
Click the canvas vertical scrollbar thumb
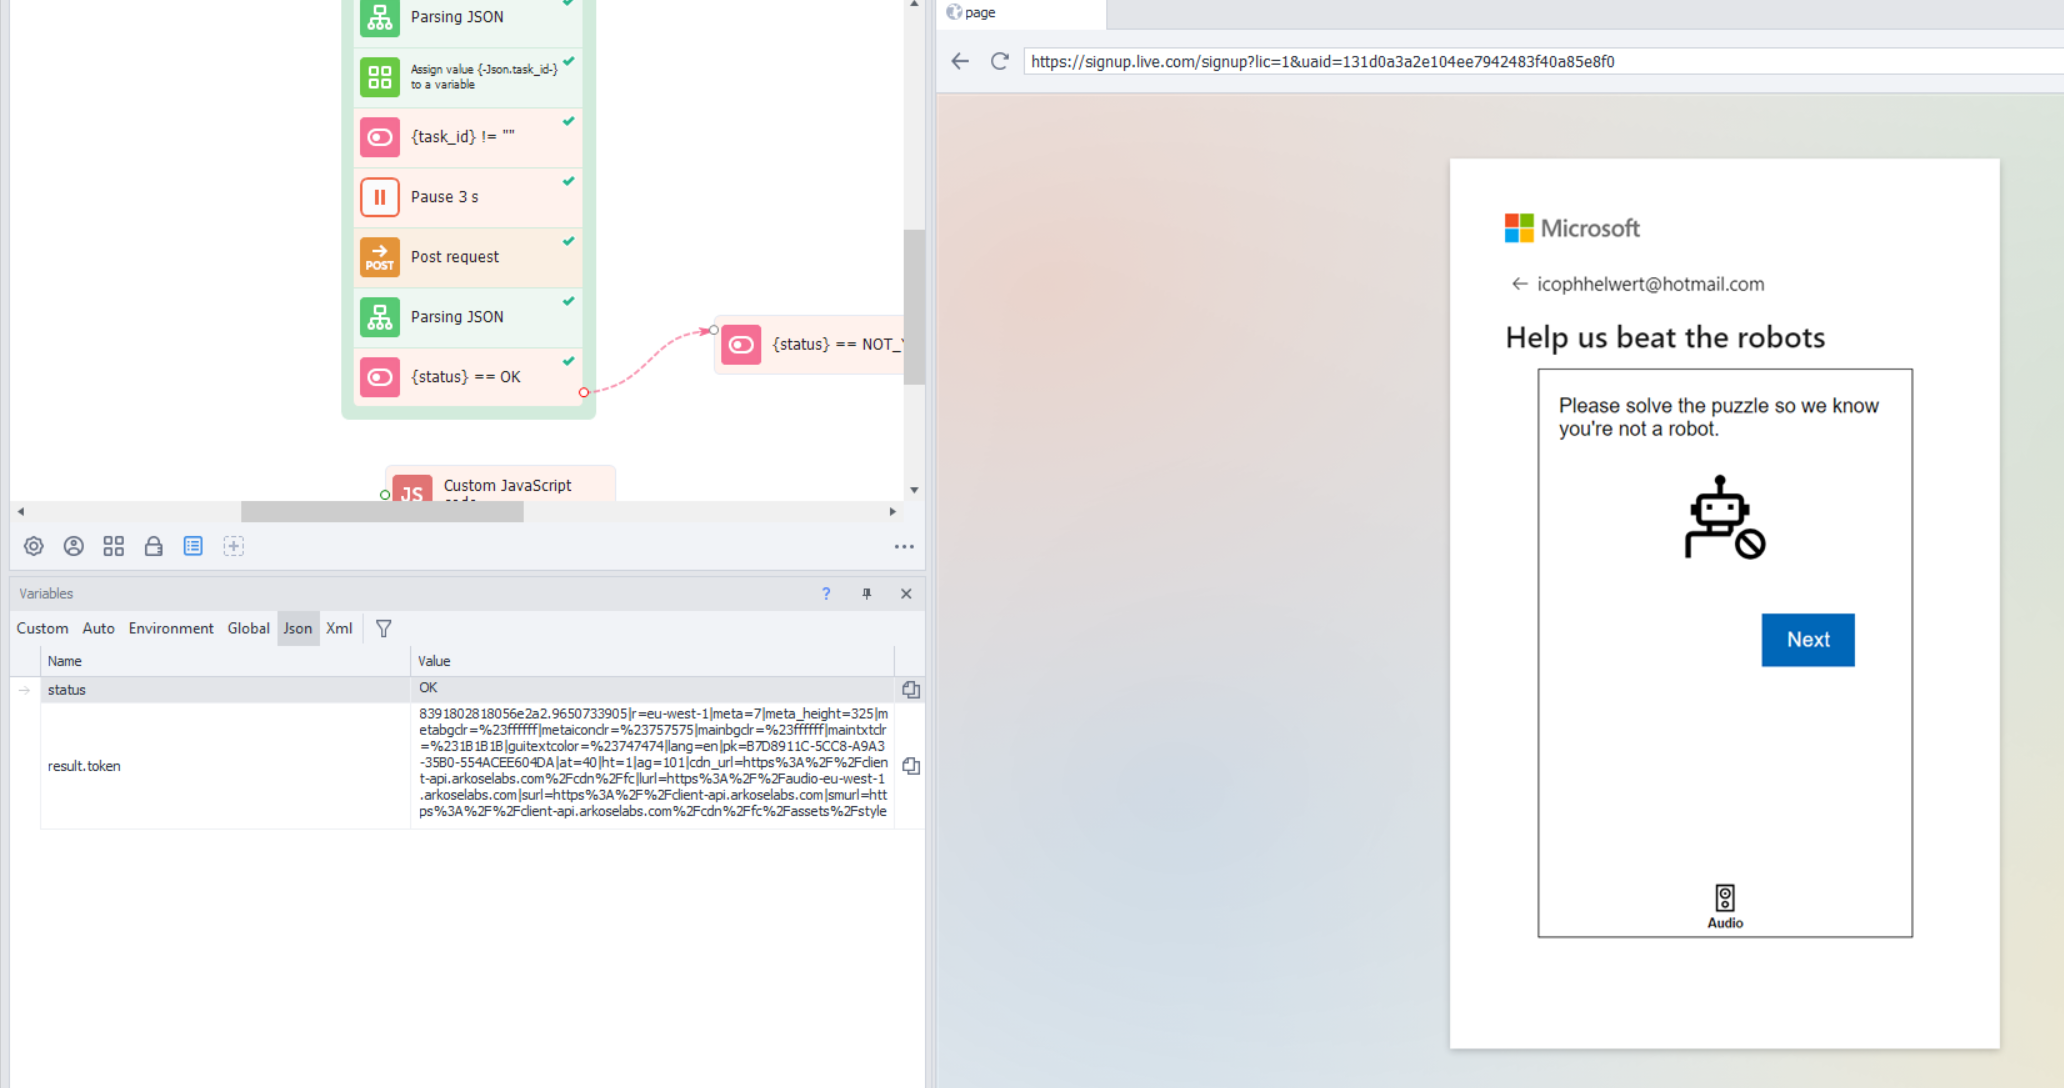[x=914, y=307]
